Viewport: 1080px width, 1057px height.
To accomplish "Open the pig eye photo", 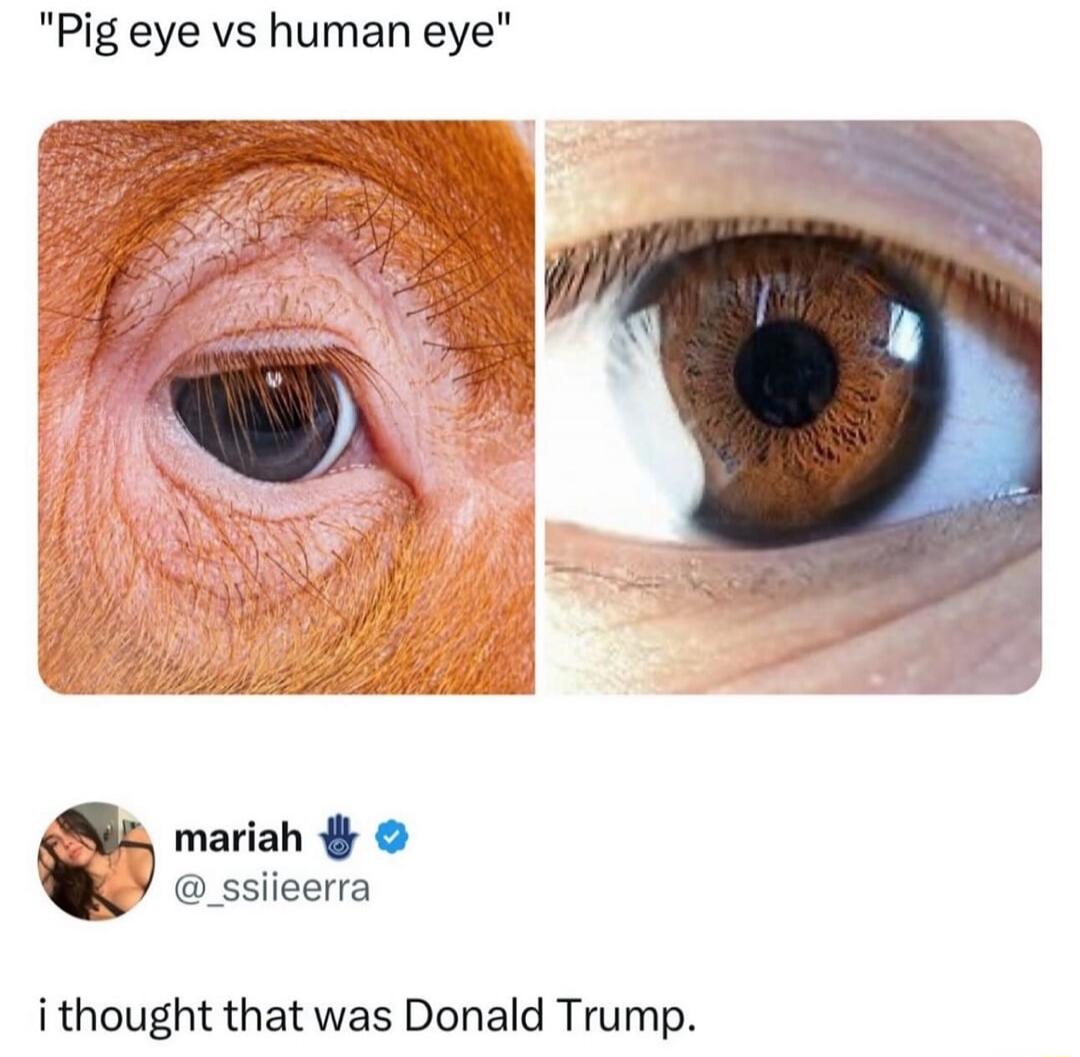I will point(287,407).
